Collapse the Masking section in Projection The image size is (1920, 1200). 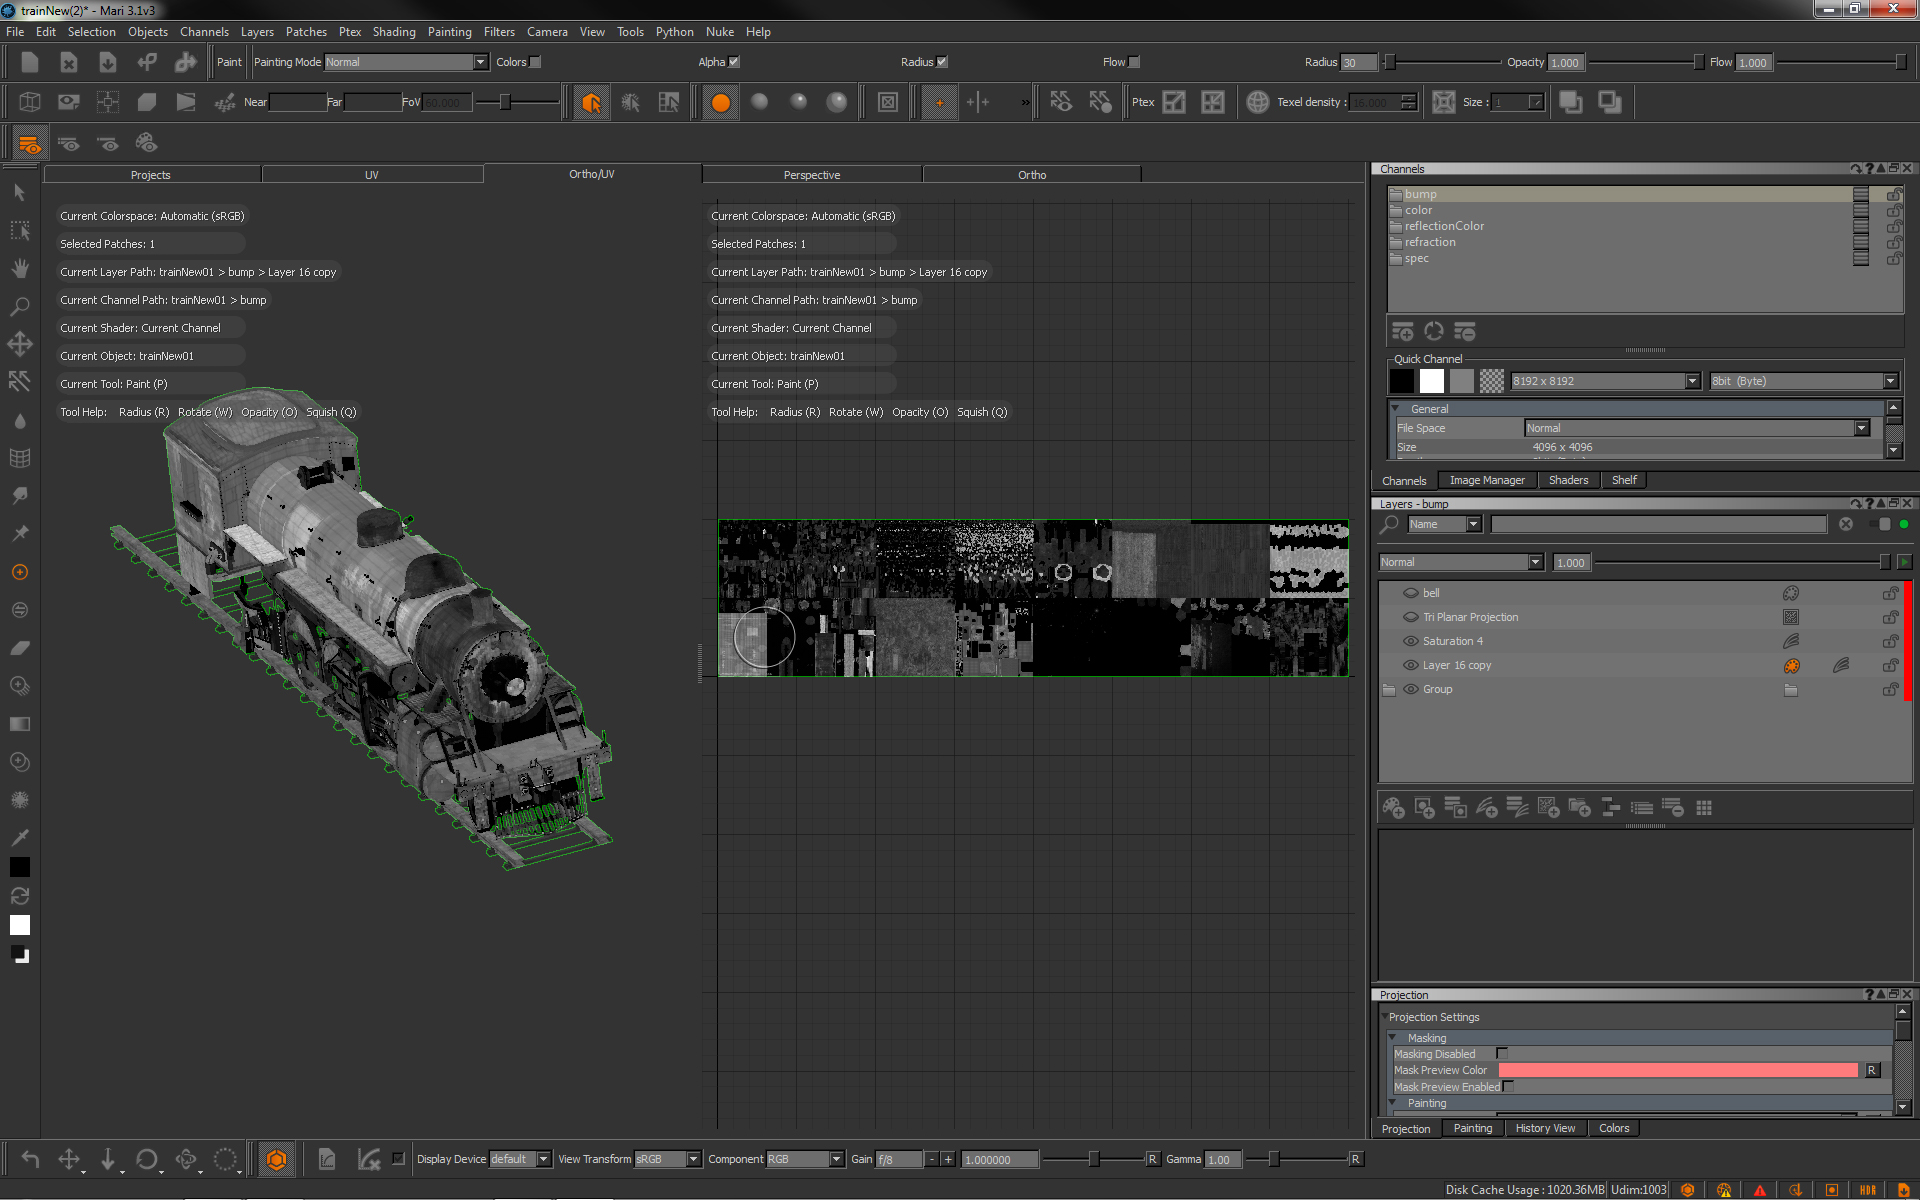coord(1394,1038)
